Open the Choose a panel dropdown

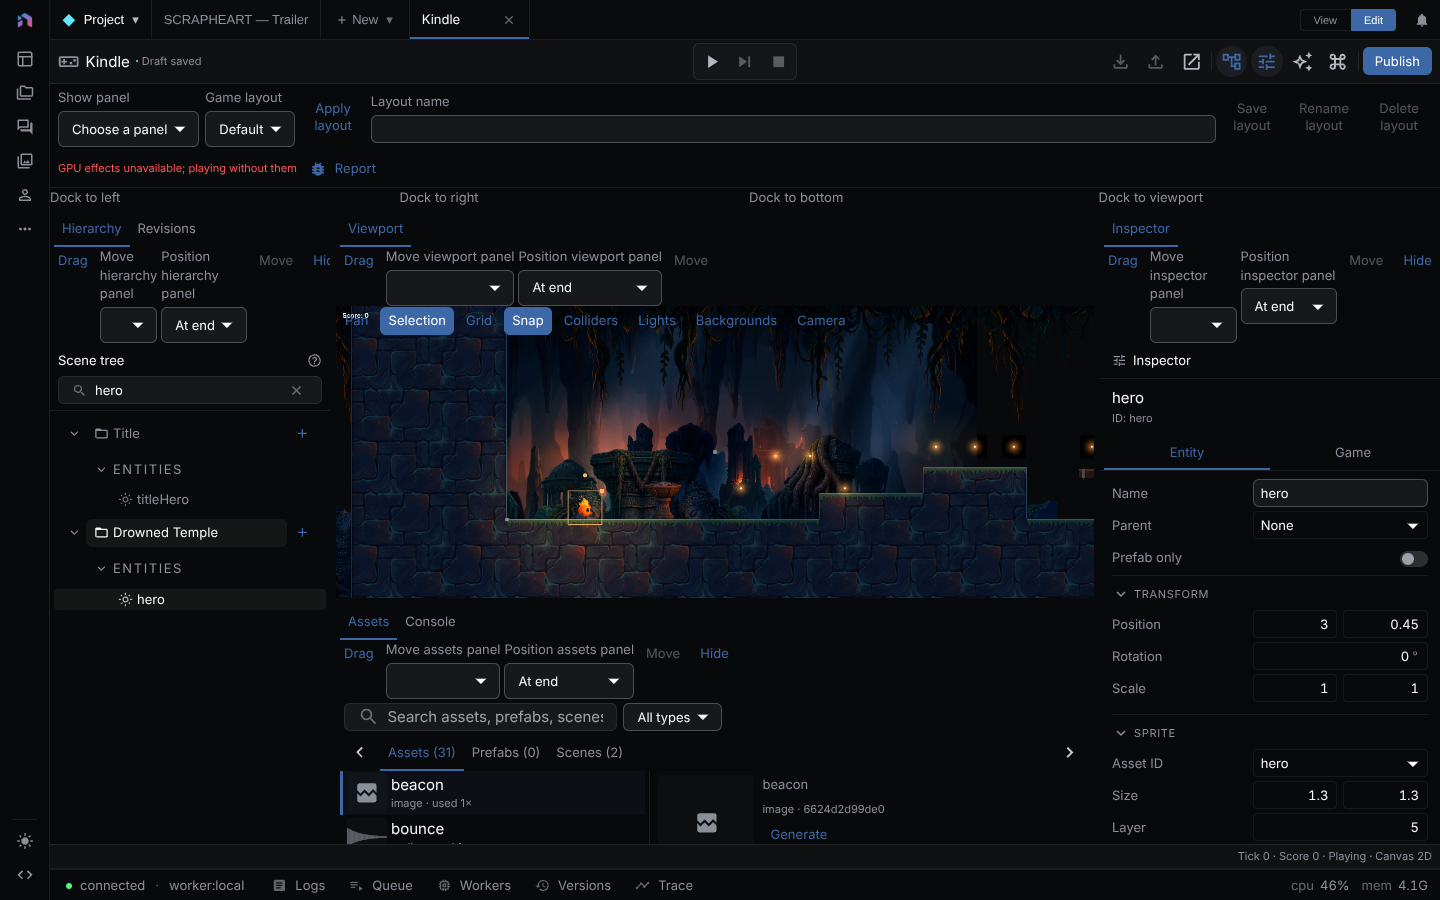[x=128, y=129]
